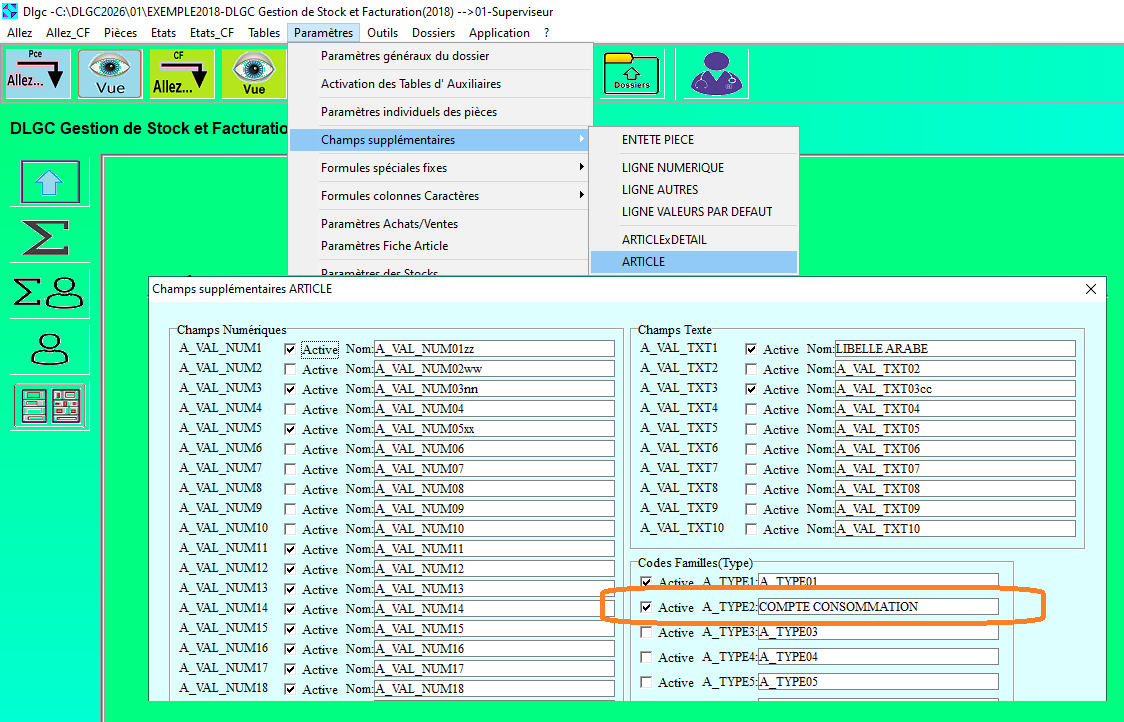Expand the Formules colonnes Caractères submenu
Image resolution: width=1124 pixels, height=722 pixels.
pos(438,196)
